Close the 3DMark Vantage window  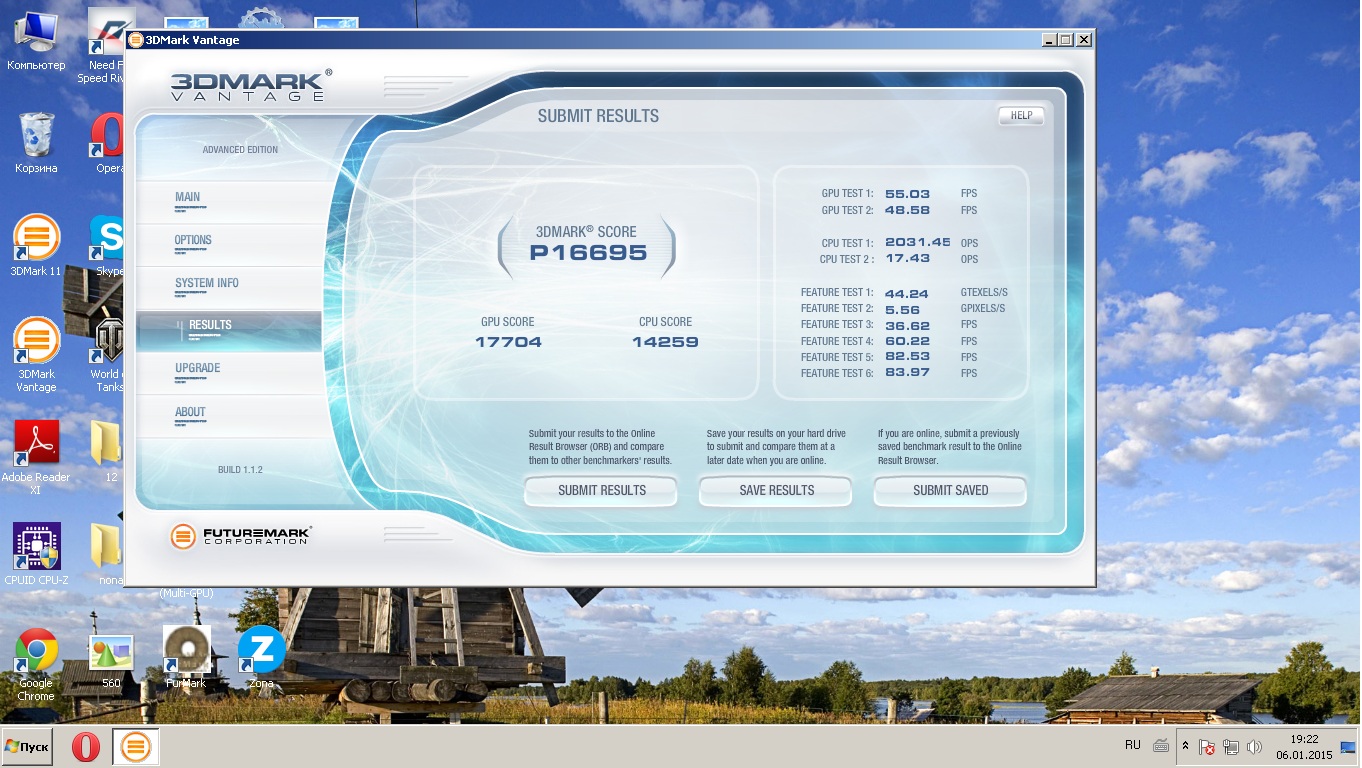[x=1083, y=40]
